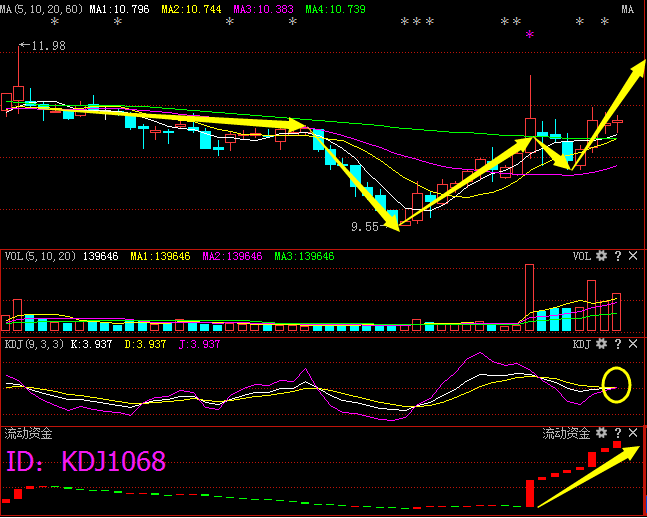647x518 pixels.
Task: Click the MA4:10.739 value
Action: (x=335, y=9)
